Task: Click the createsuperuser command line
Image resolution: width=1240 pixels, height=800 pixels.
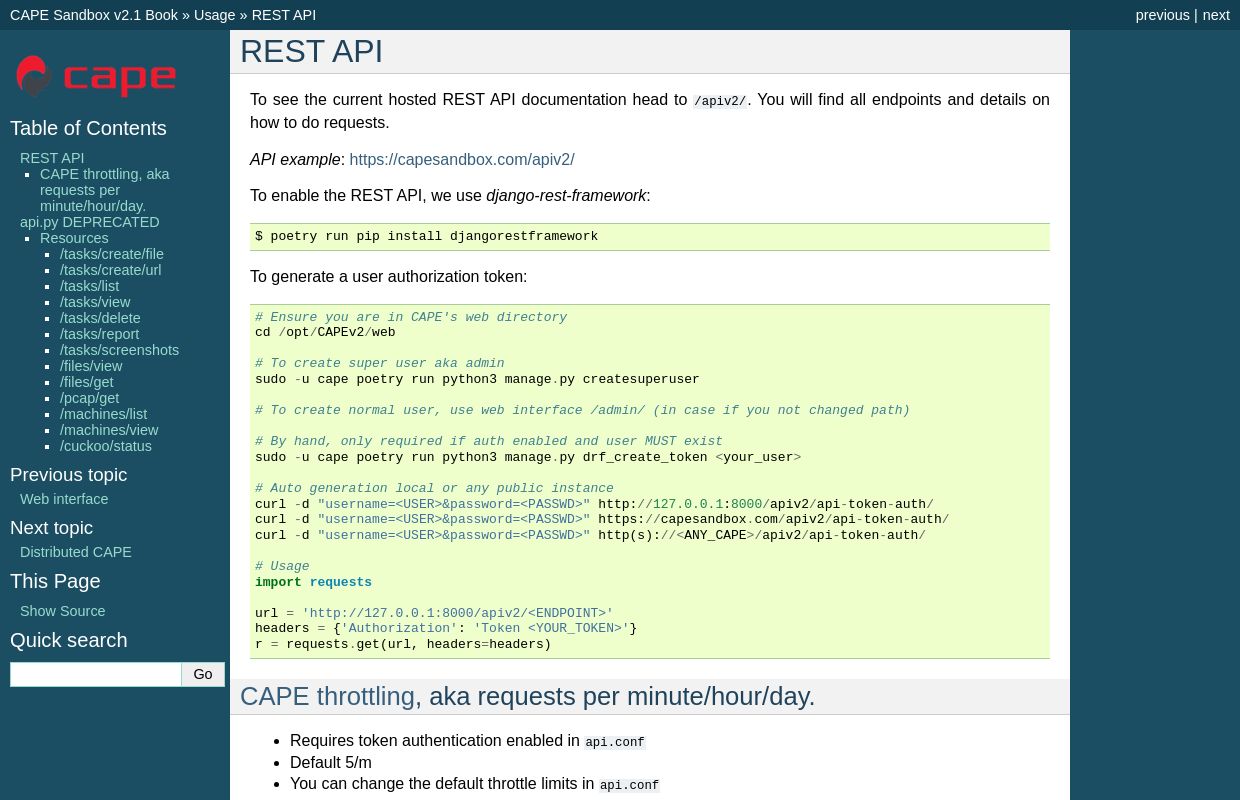Action: click(477, 380)
